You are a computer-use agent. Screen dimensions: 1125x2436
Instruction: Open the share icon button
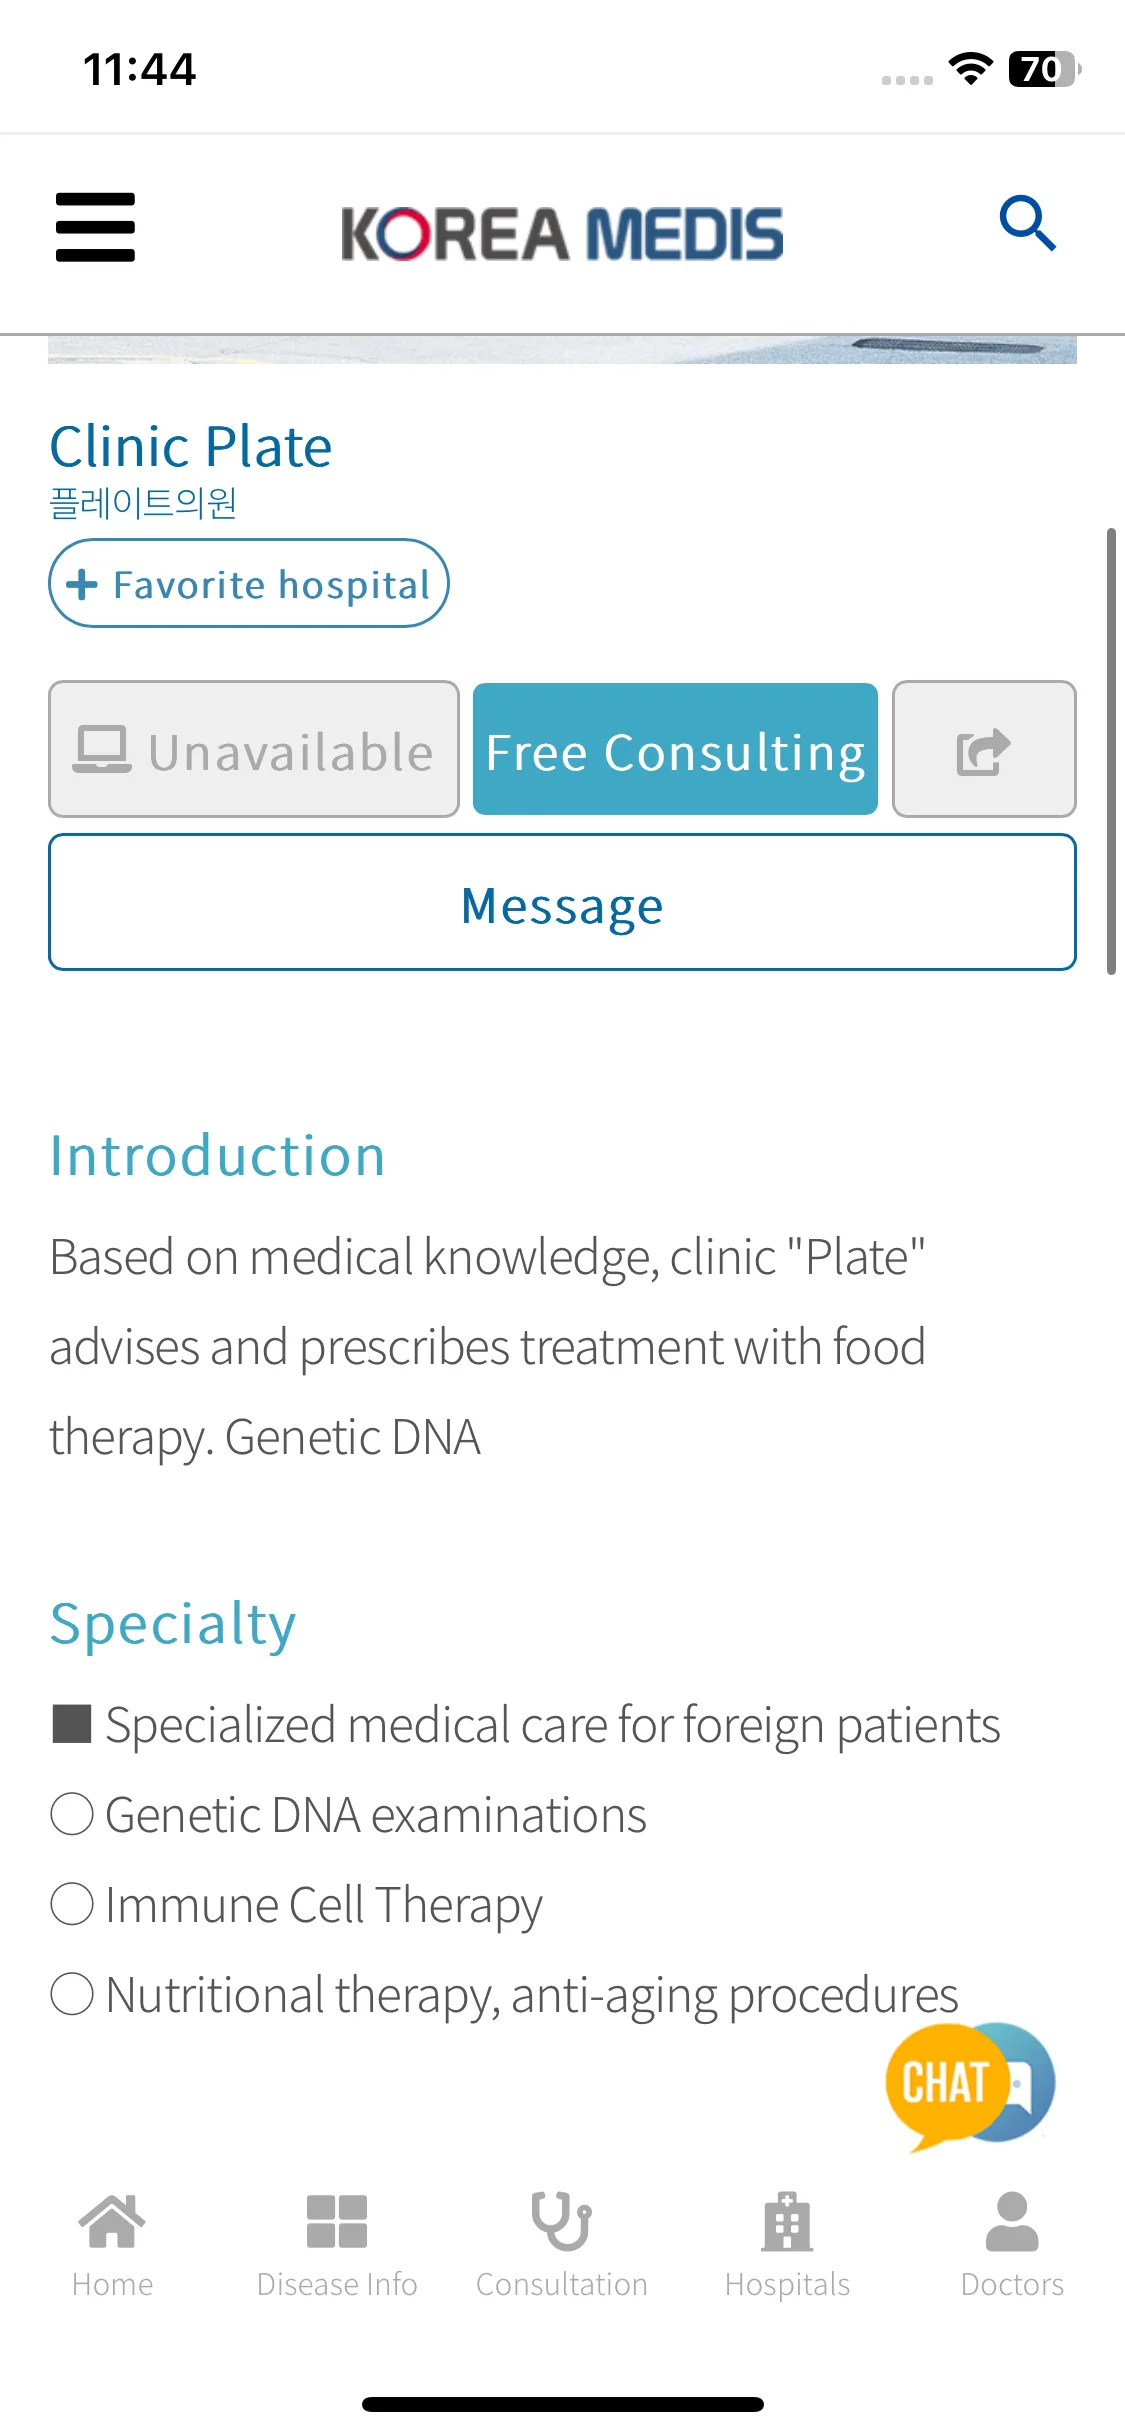click(984, 750)
